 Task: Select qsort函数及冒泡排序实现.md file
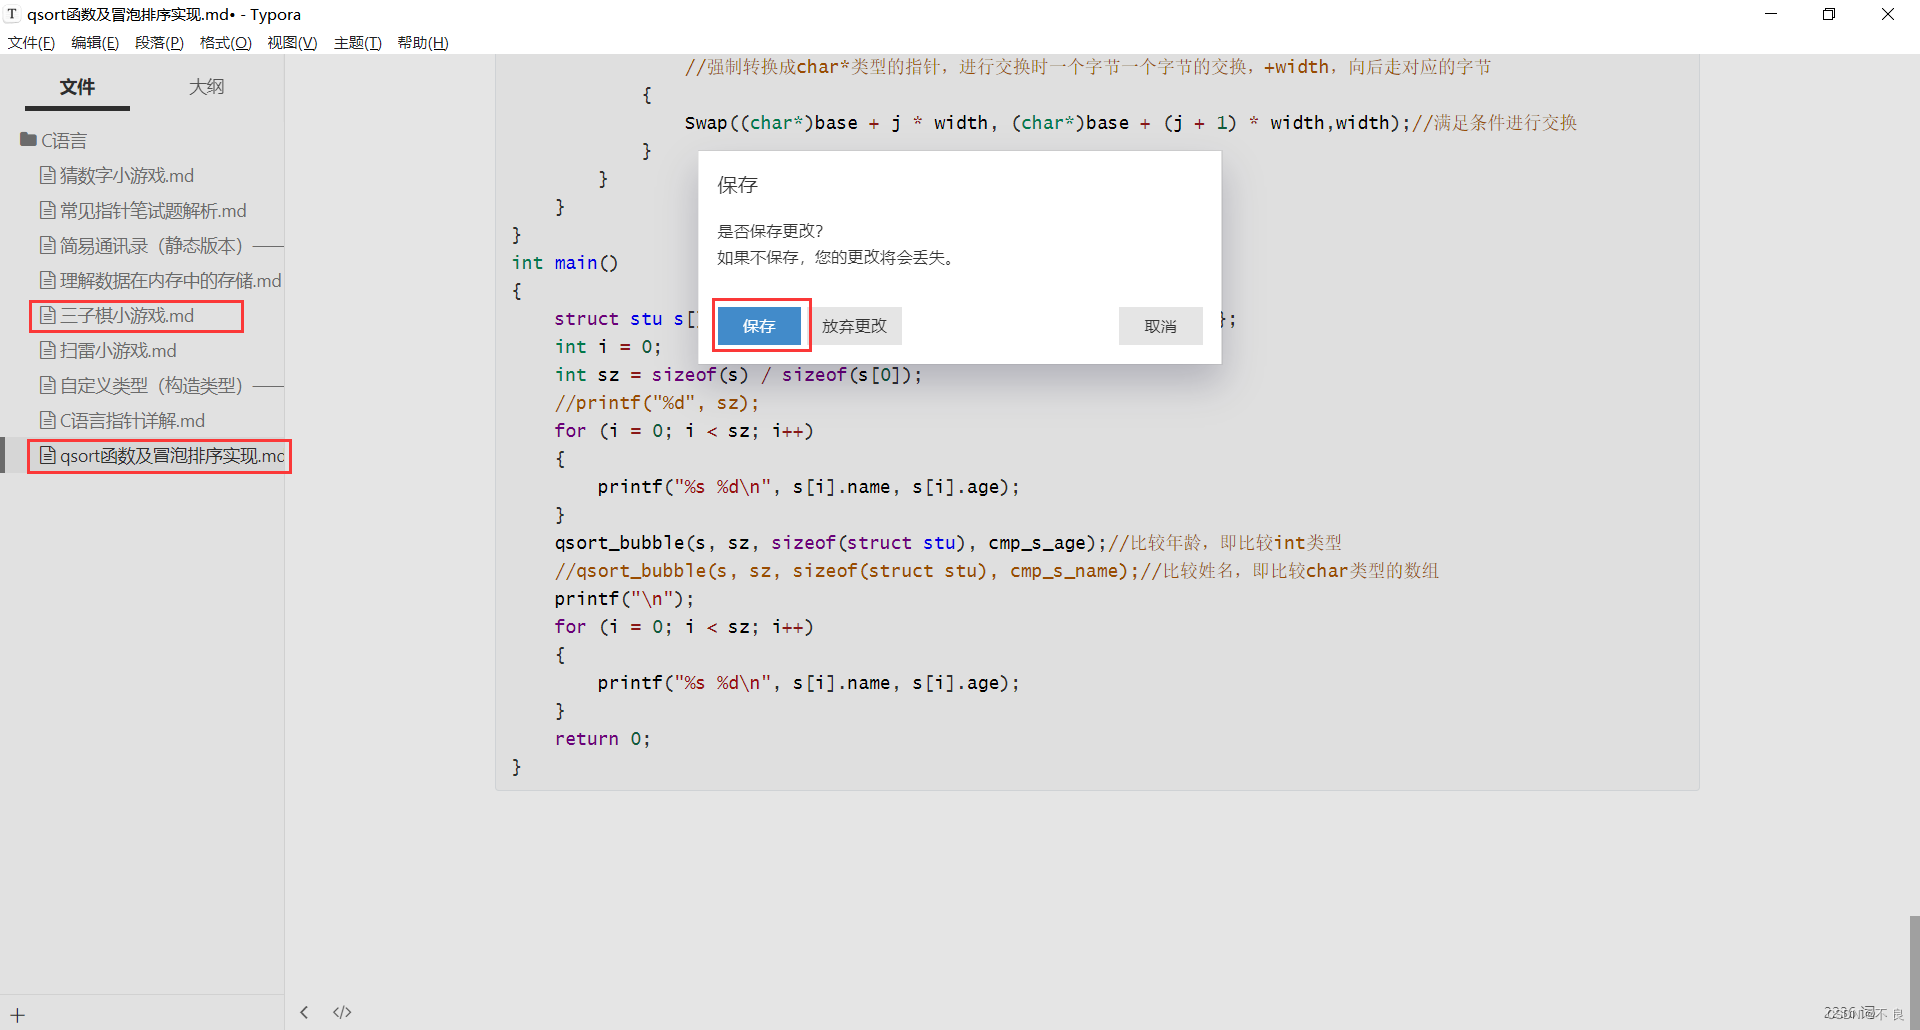coord(160,456)
